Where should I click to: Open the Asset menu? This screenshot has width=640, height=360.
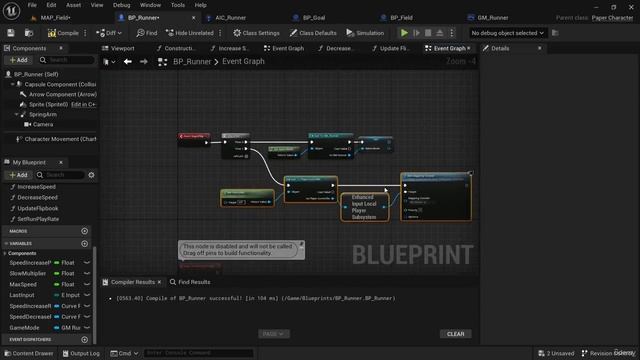coord(73,5)
